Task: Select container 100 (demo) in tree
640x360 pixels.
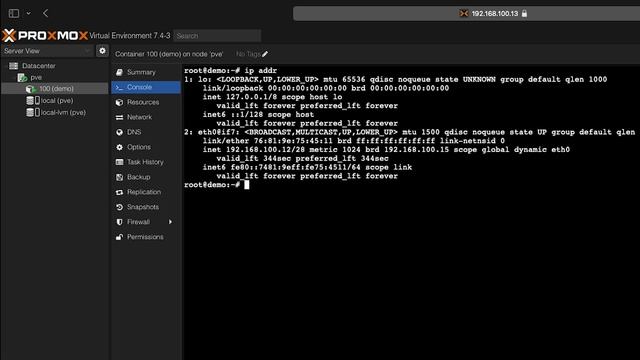Action: point(56,89)
